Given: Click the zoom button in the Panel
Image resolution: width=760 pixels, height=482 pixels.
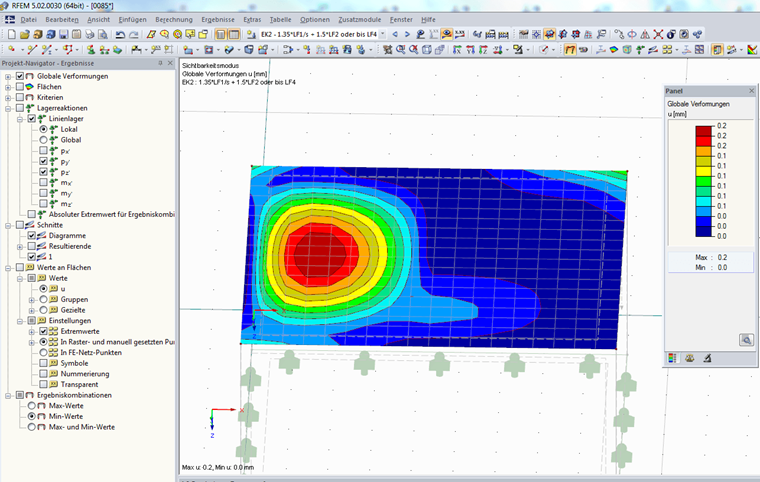Looking at the screenshot, I should point(746,340).
